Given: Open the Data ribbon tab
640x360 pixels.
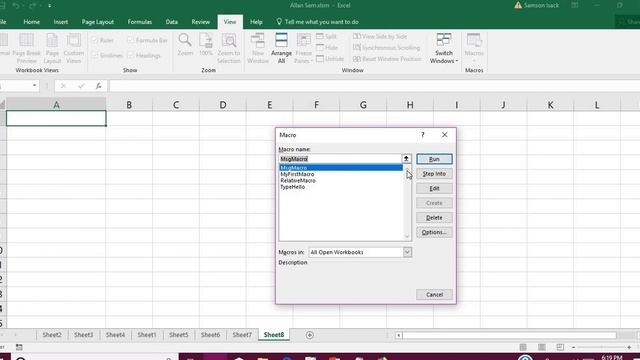Looking at the screenshot, I should pos(171,22).
